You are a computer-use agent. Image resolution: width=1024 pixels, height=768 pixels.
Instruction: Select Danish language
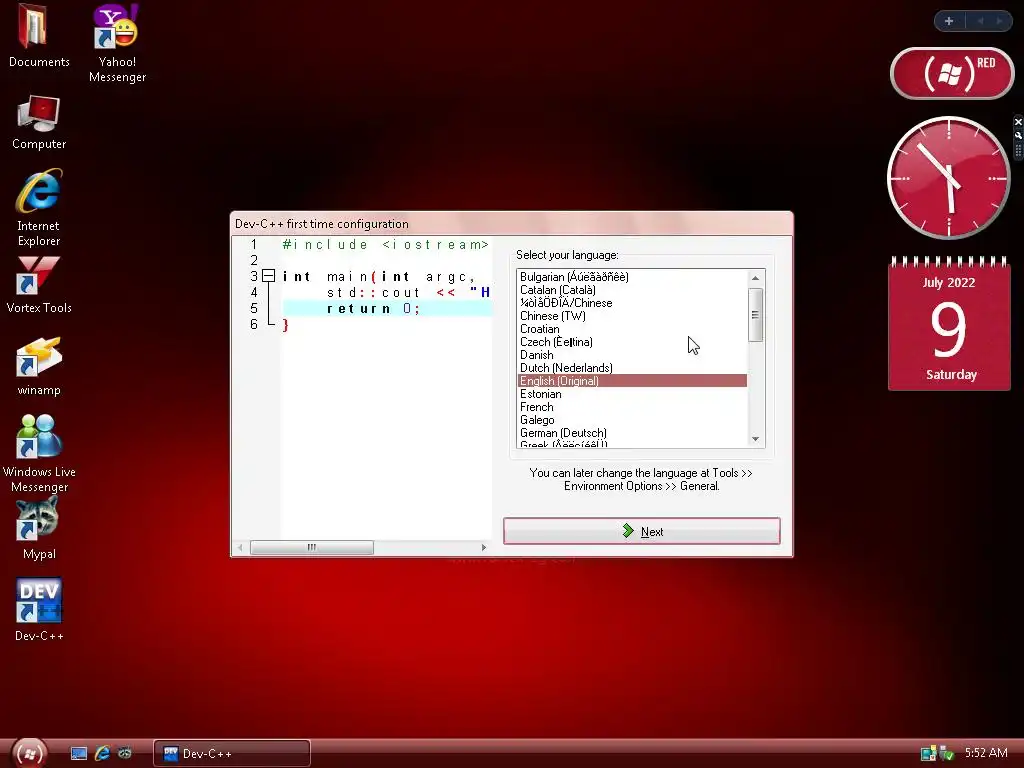(x=632, y=355)
